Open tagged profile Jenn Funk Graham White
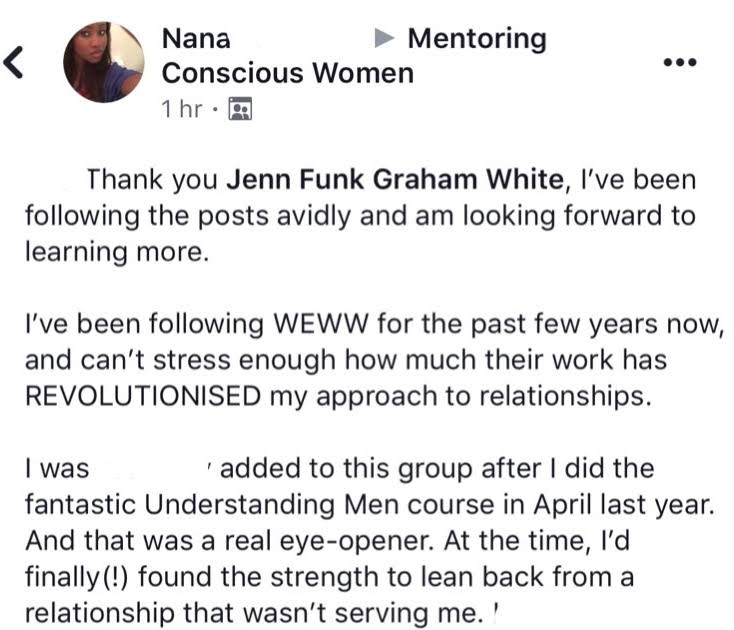Image resolution: width=734 pixels, height=630 pixels. tap(395, 179)
